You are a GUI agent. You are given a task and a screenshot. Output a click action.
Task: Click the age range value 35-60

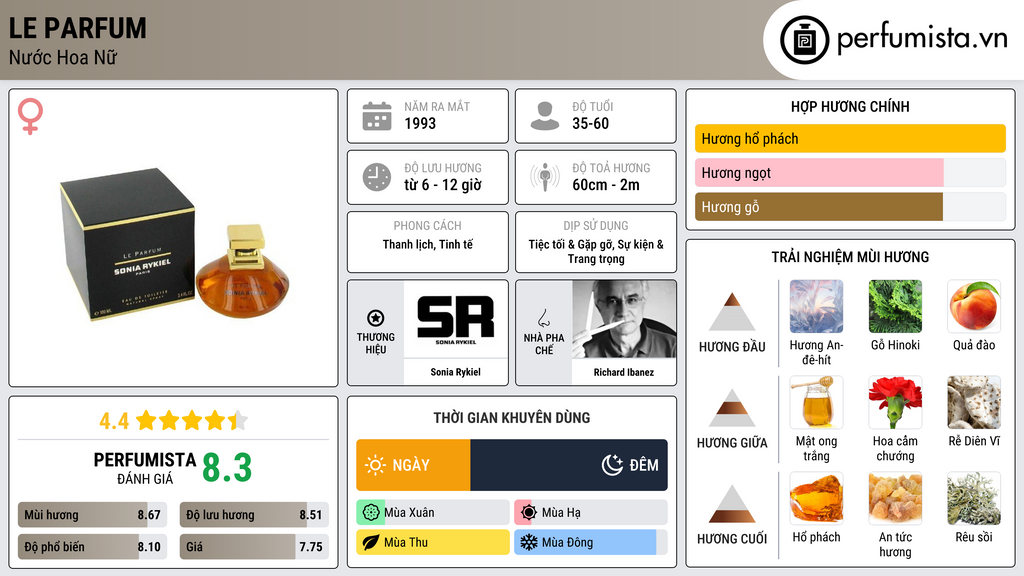pos(590,123)
